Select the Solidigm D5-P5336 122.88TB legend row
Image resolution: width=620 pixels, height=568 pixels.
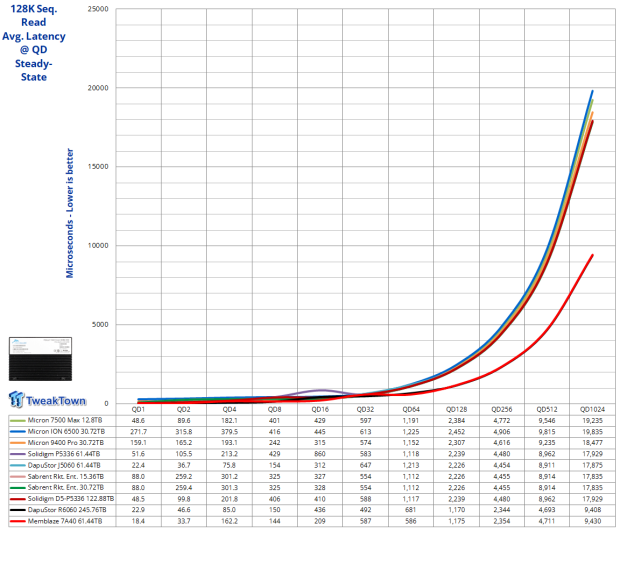point(62,499)
